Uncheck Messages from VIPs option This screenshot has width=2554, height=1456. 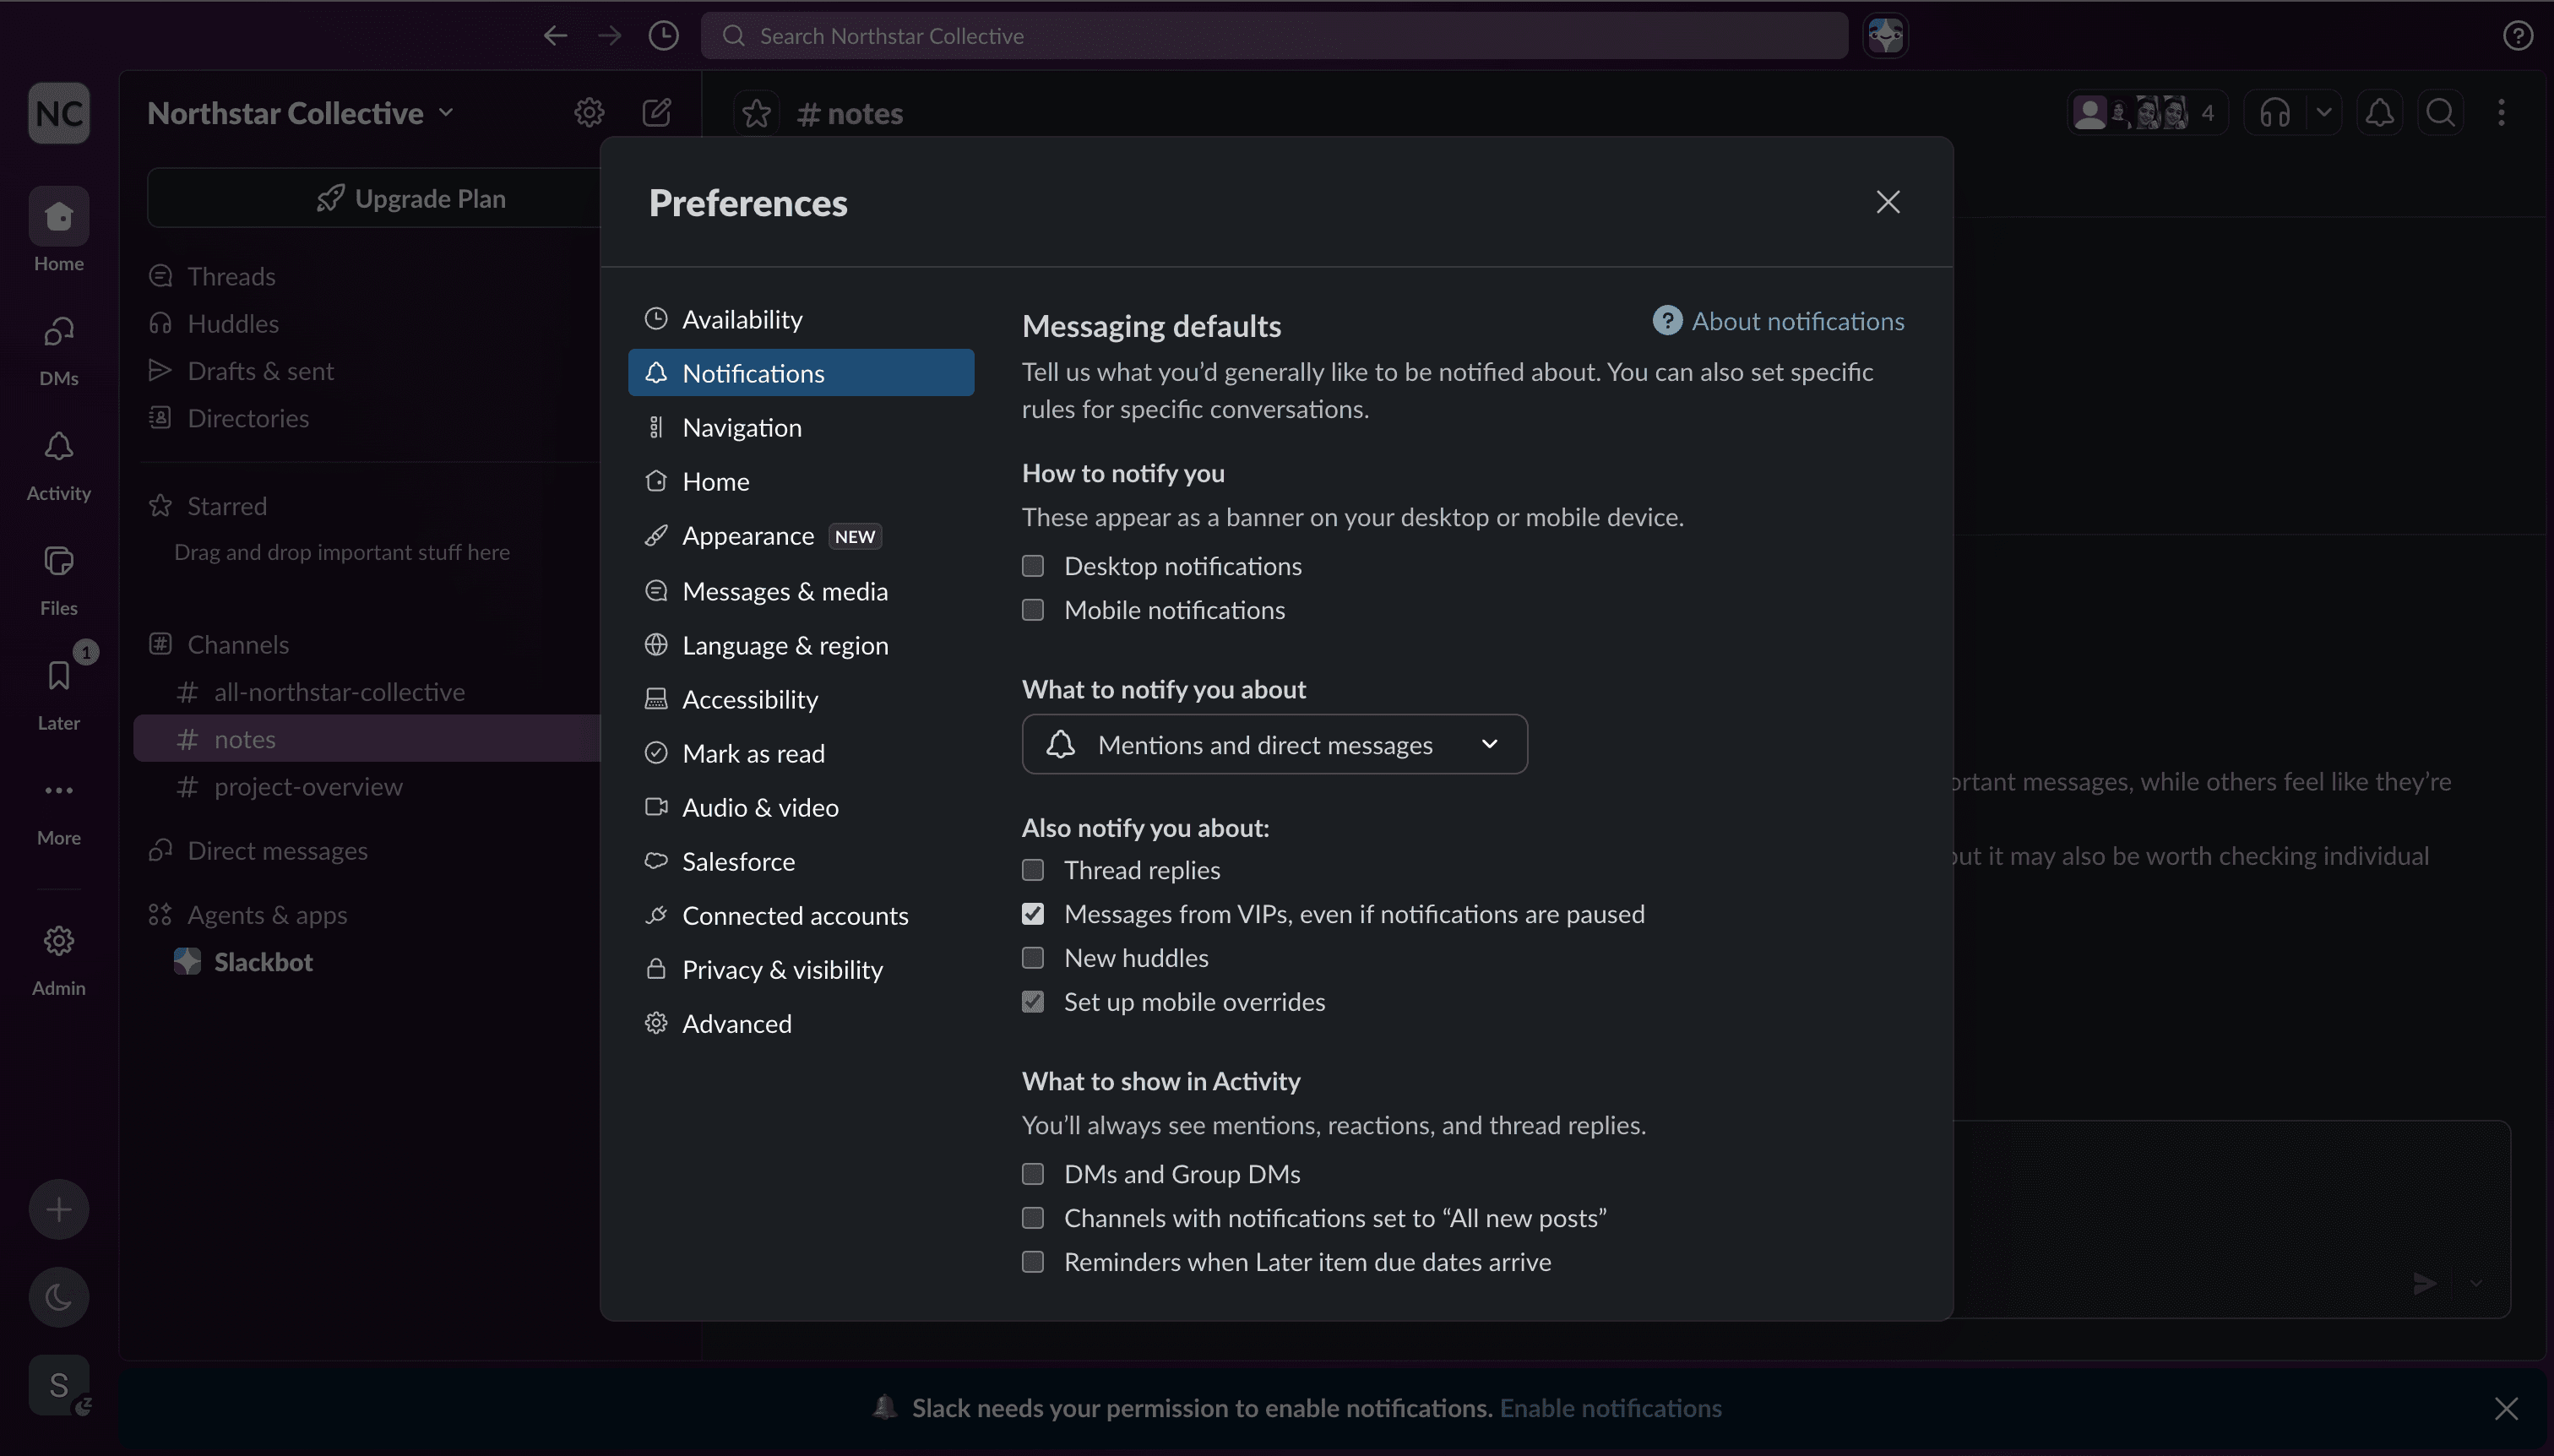(x=1033, y=914)
